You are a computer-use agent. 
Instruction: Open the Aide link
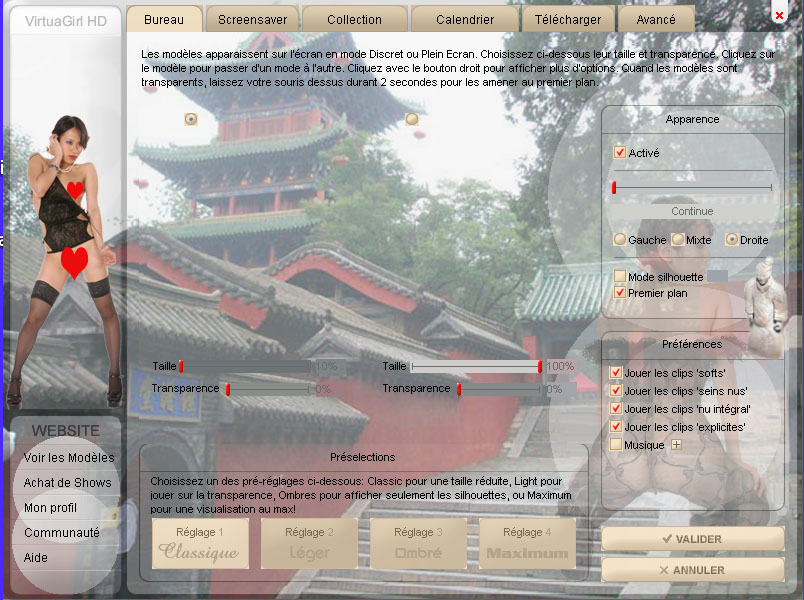coord(35,557)
